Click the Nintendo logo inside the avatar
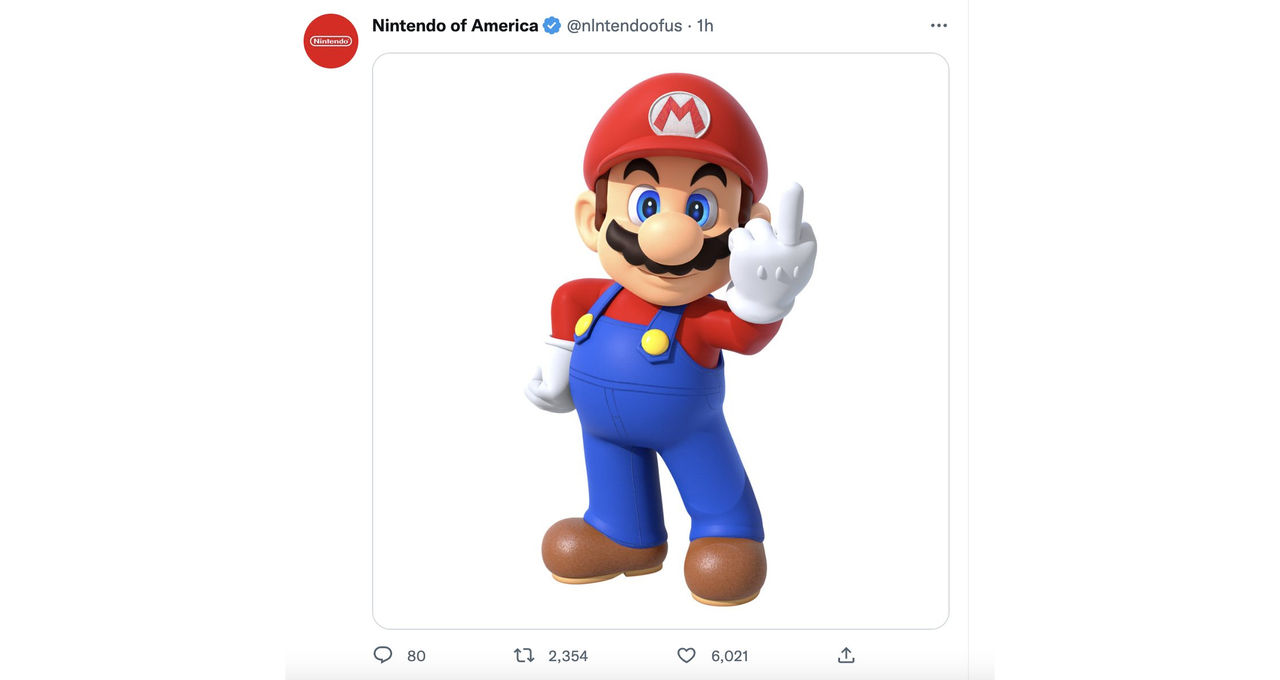 [330, 41]
